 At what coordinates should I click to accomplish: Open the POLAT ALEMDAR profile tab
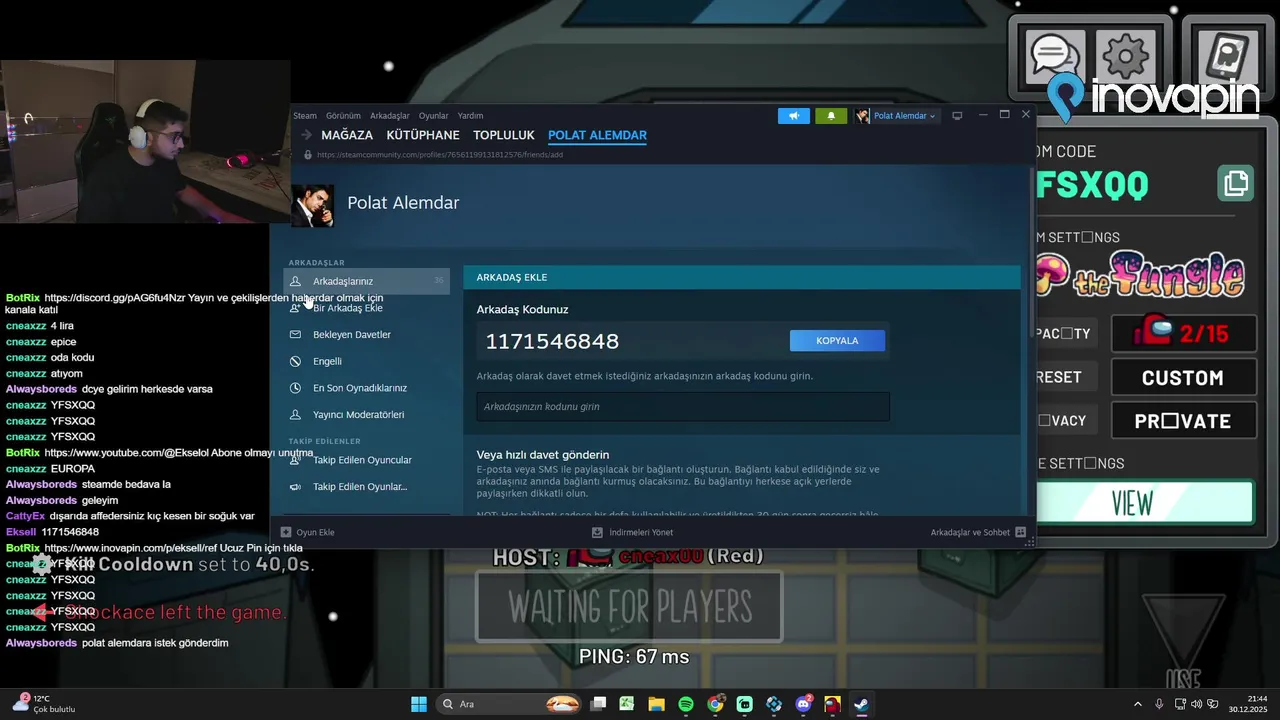(597, 135)
